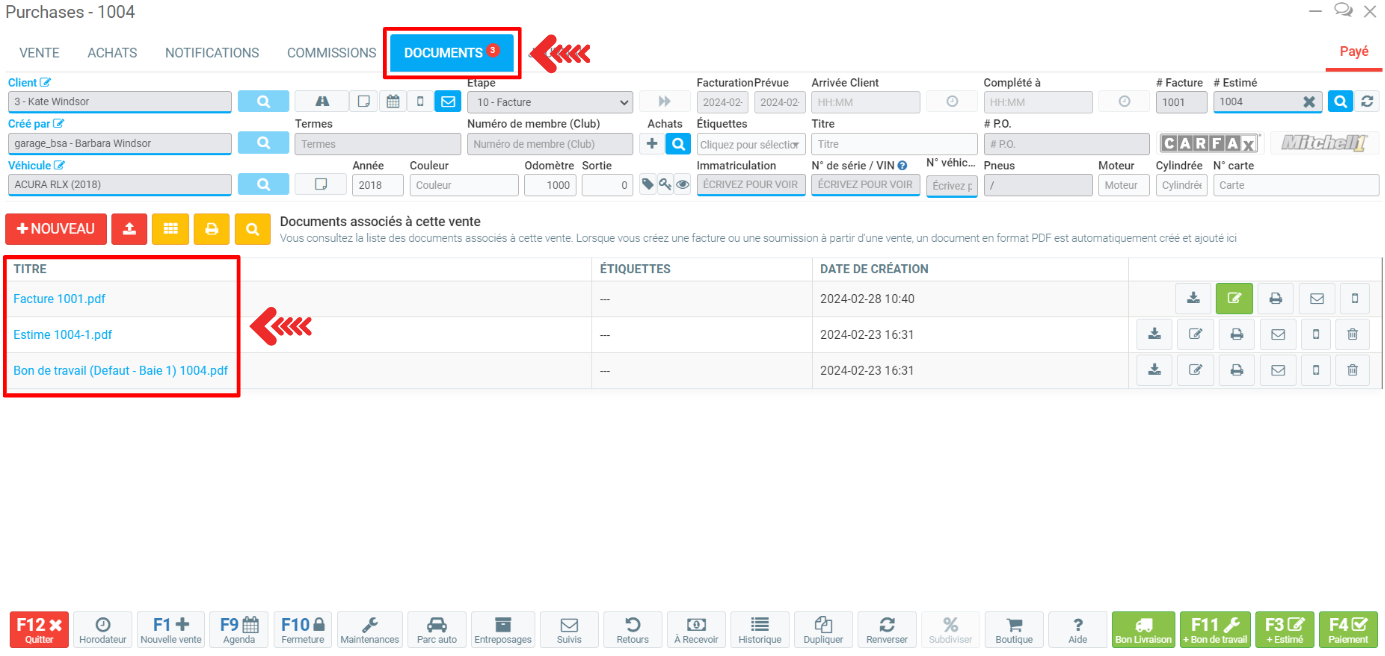Download the Facture 1001.pdf document

pyautogui.click(x=1193, y=298)
